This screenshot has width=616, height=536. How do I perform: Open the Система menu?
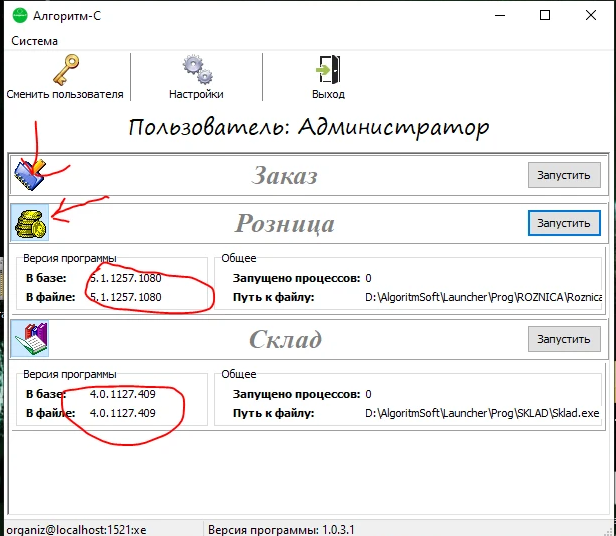point(35,41)
